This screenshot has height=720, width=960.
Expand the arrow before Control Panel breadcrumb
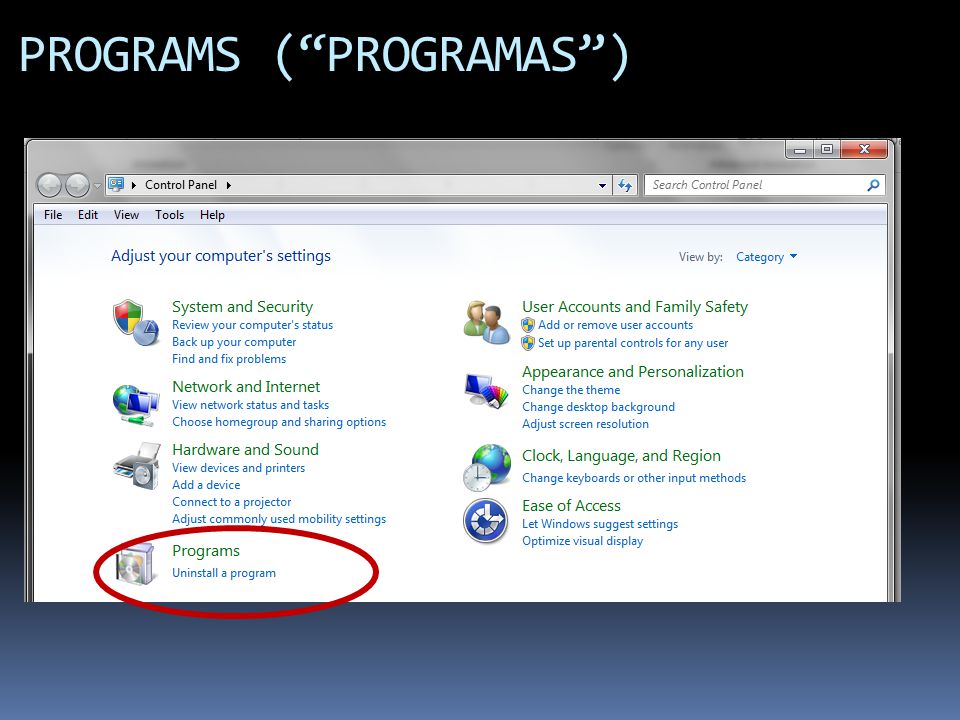coord(133,185)
